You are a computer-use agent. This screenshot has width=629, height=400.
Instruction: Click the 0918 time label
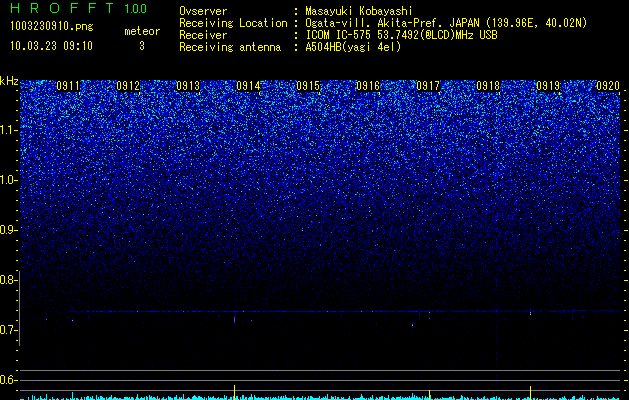pyautogui.click(x=488, y=86)
